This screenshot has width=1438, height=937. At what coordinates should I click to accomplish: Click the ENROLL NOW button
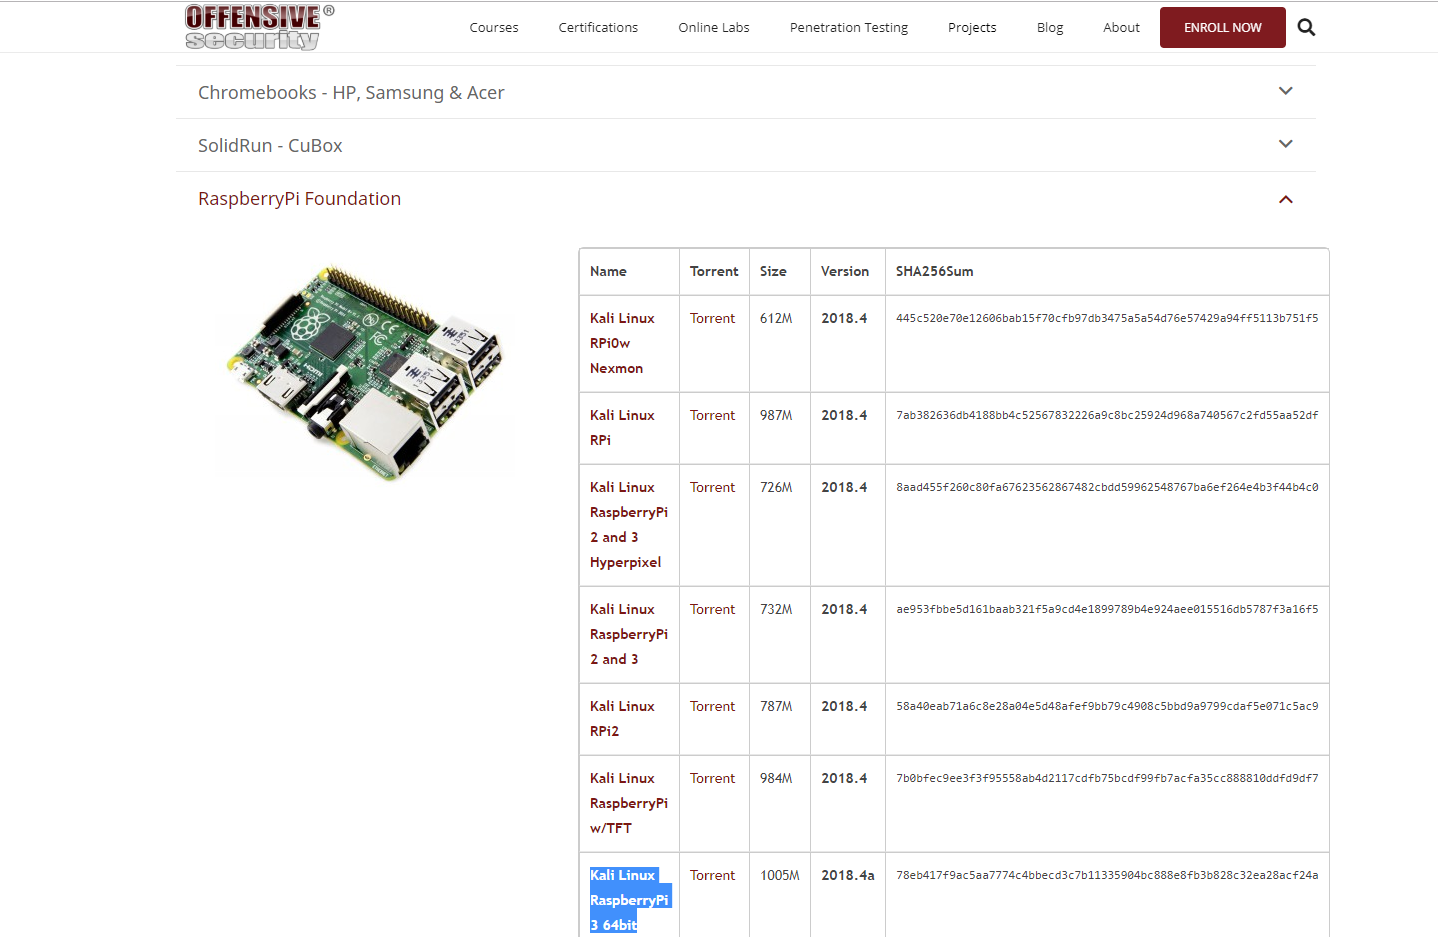[1223, 28]
